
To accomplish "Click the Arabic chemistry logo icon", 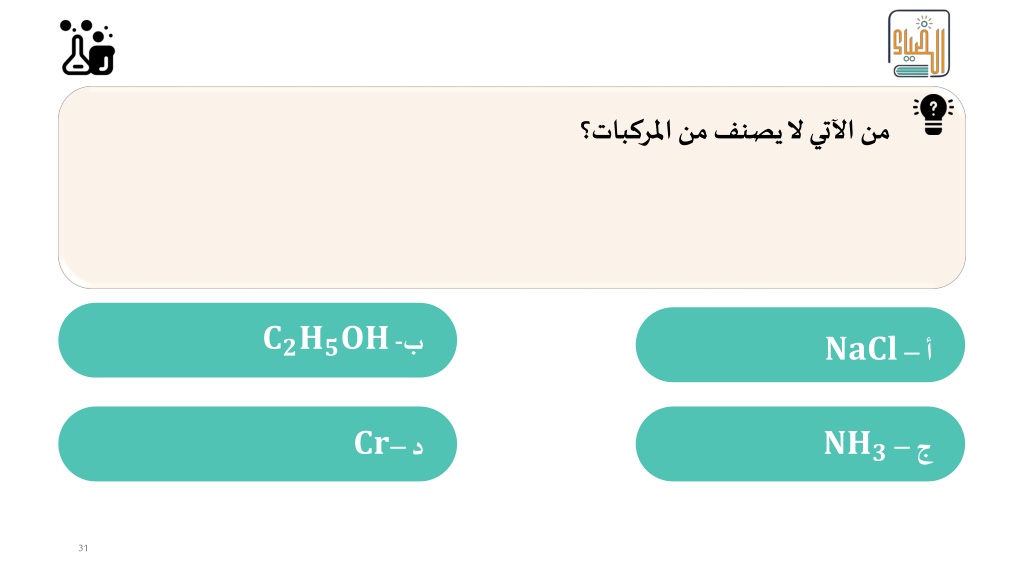I will [x=919, y=44].
